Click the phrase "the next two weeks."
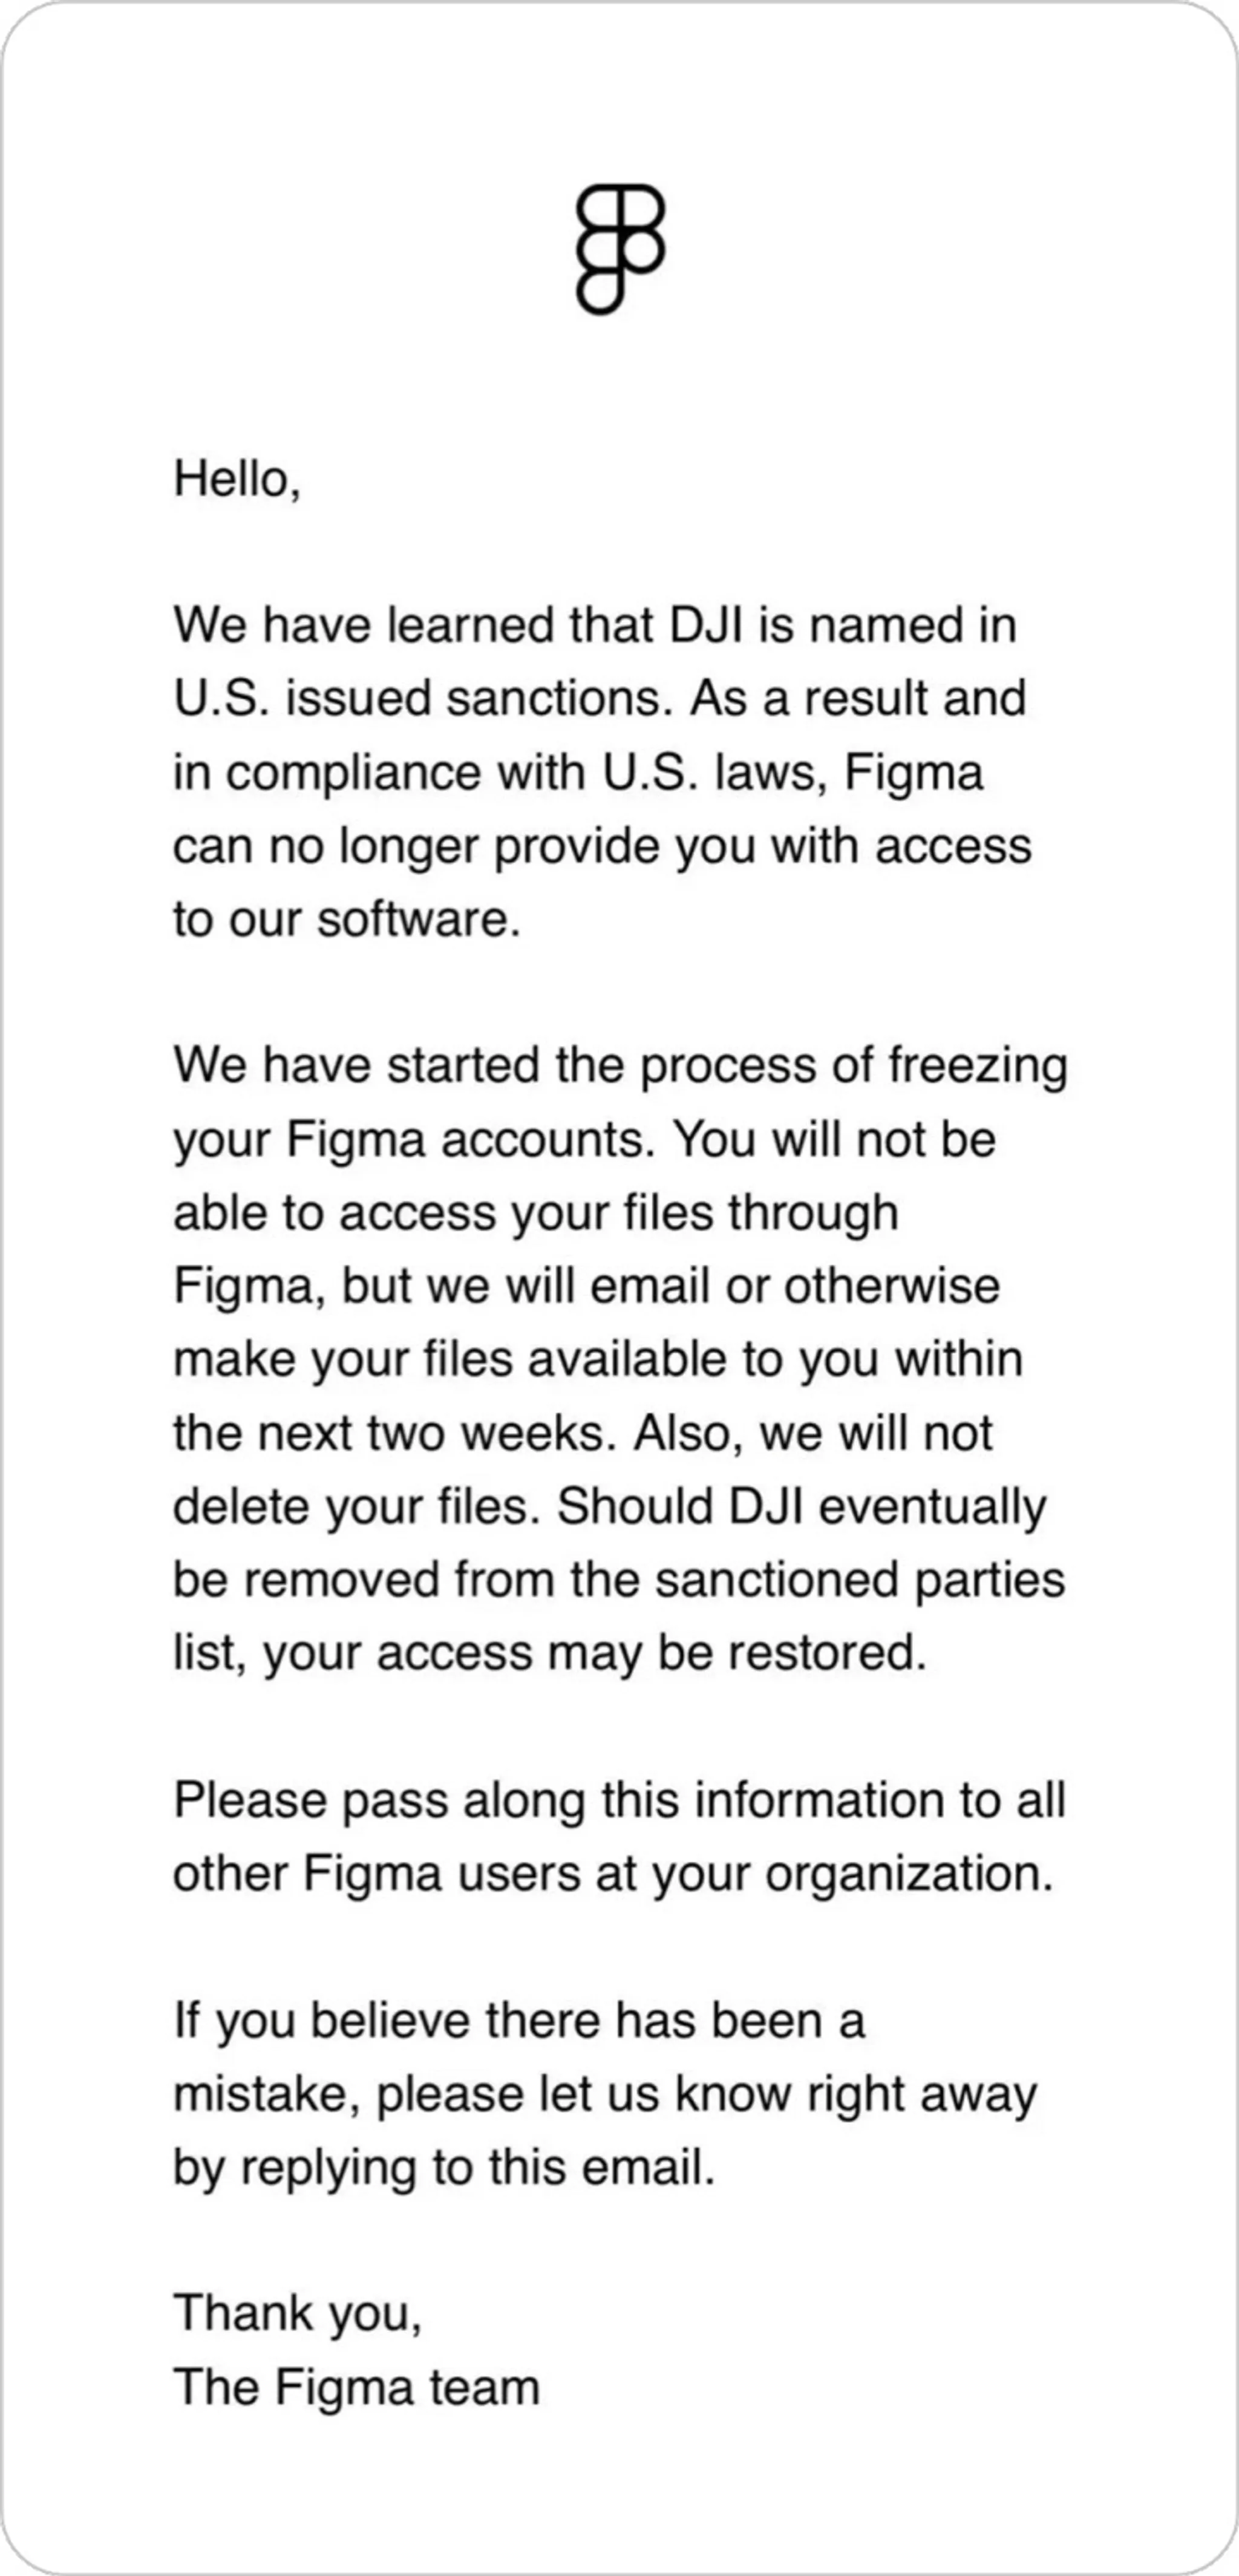 395,1433
